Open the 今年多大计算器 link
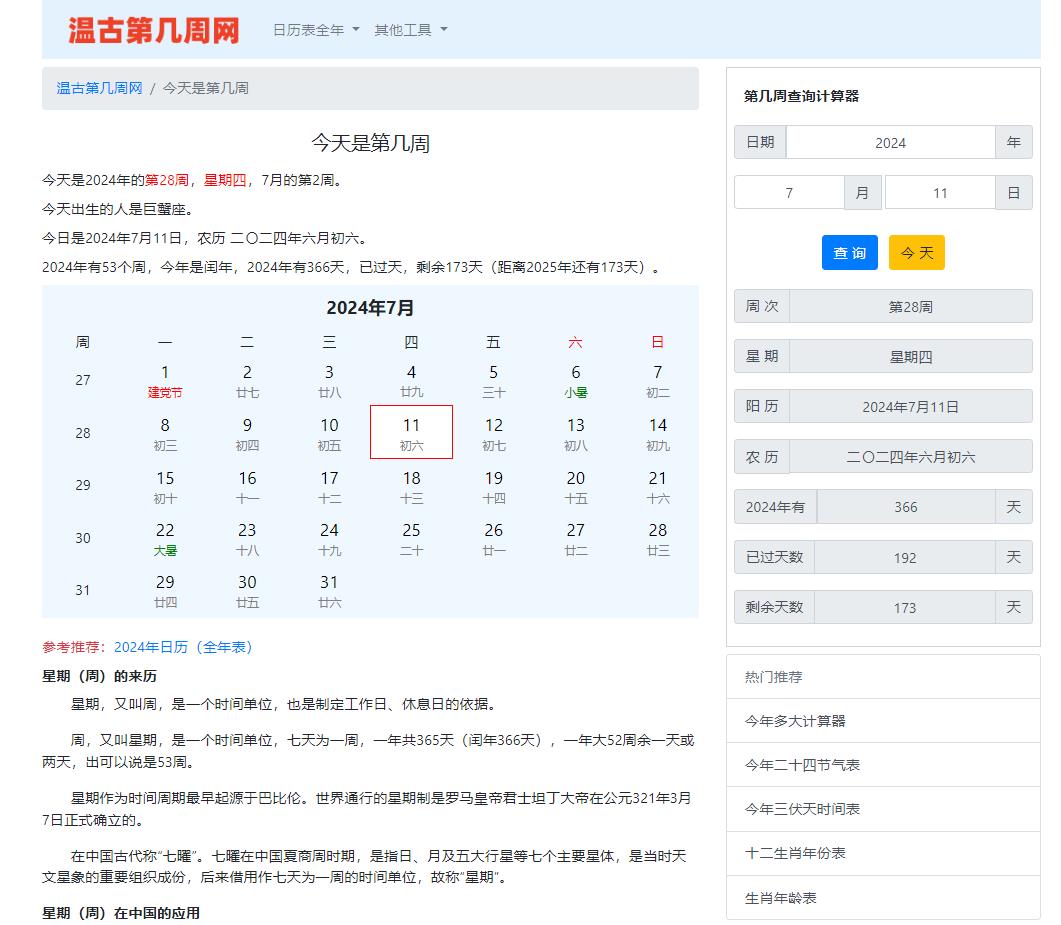Viewport: 1061px width, 925px height. tap(799, 721)
